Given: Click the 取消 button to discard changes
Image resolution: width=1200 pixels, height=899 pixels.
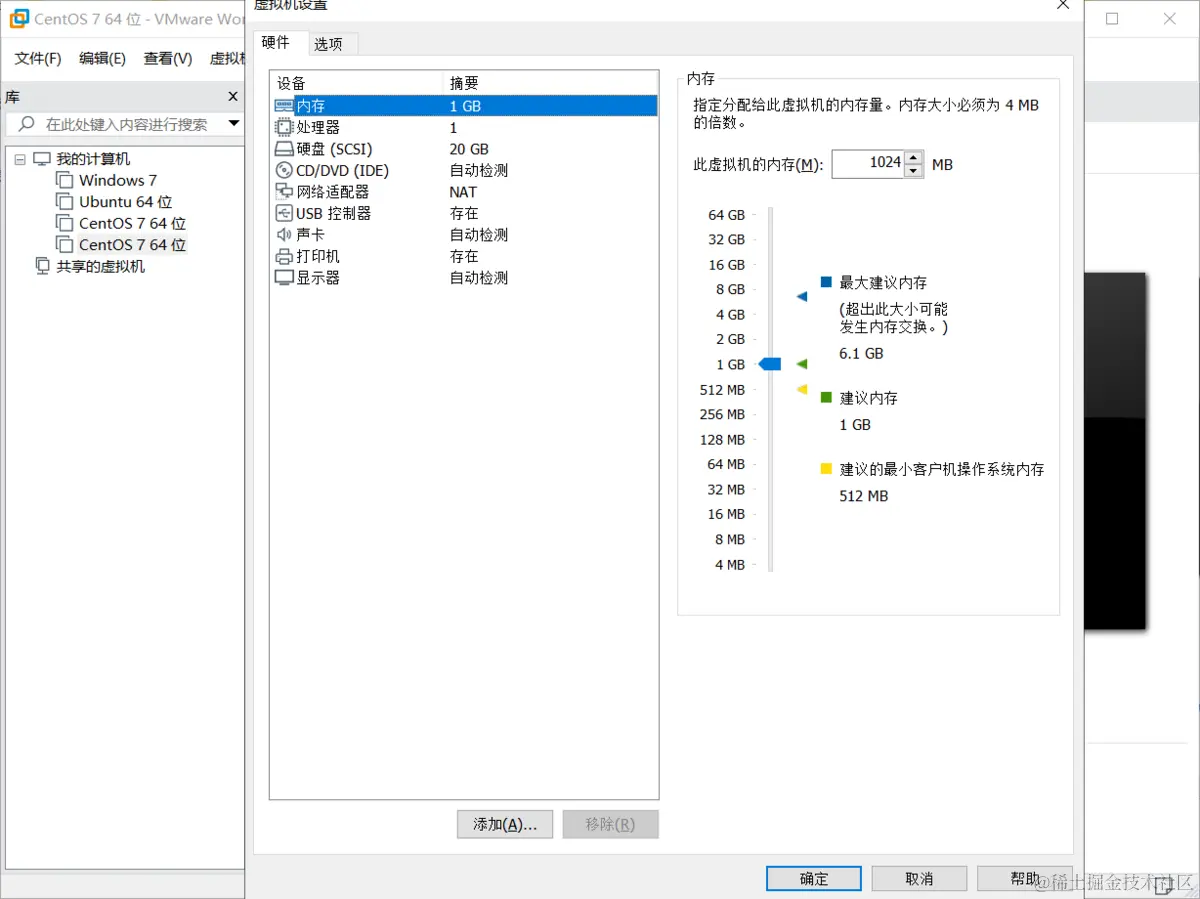Looking at the screenshot, I should pos(918,877).
